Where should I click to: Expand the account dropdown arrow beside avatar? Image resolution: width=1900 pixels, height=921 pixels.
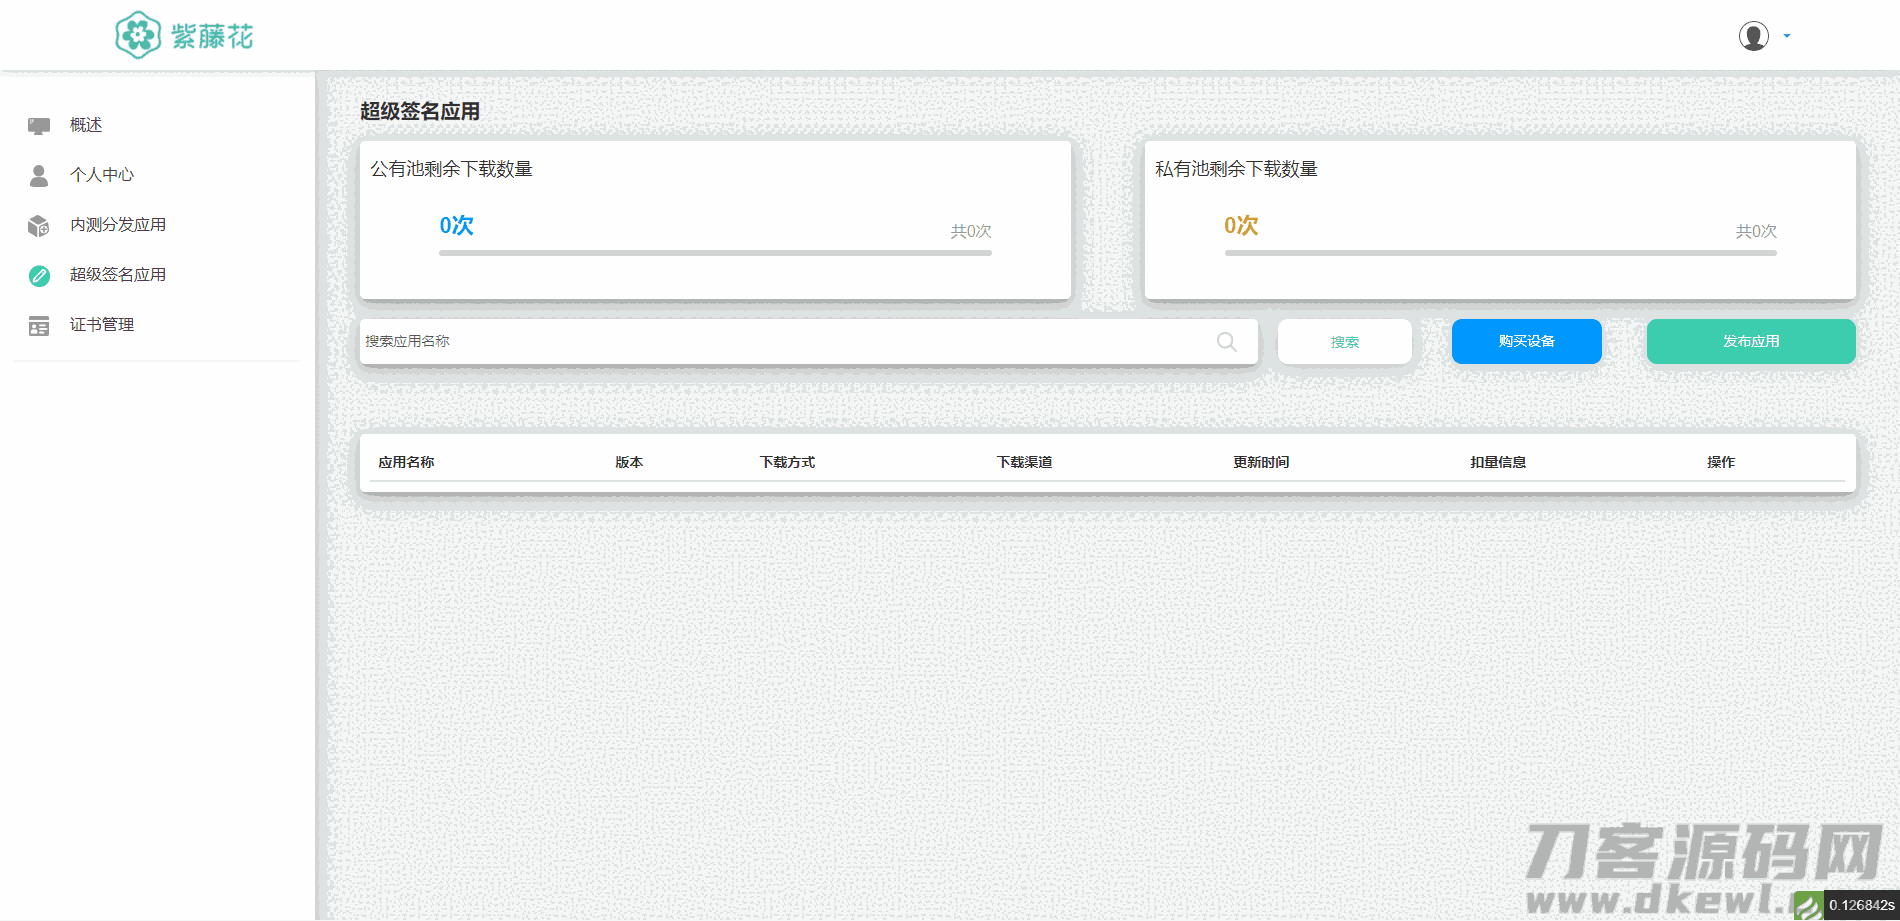click(1787, 36)
